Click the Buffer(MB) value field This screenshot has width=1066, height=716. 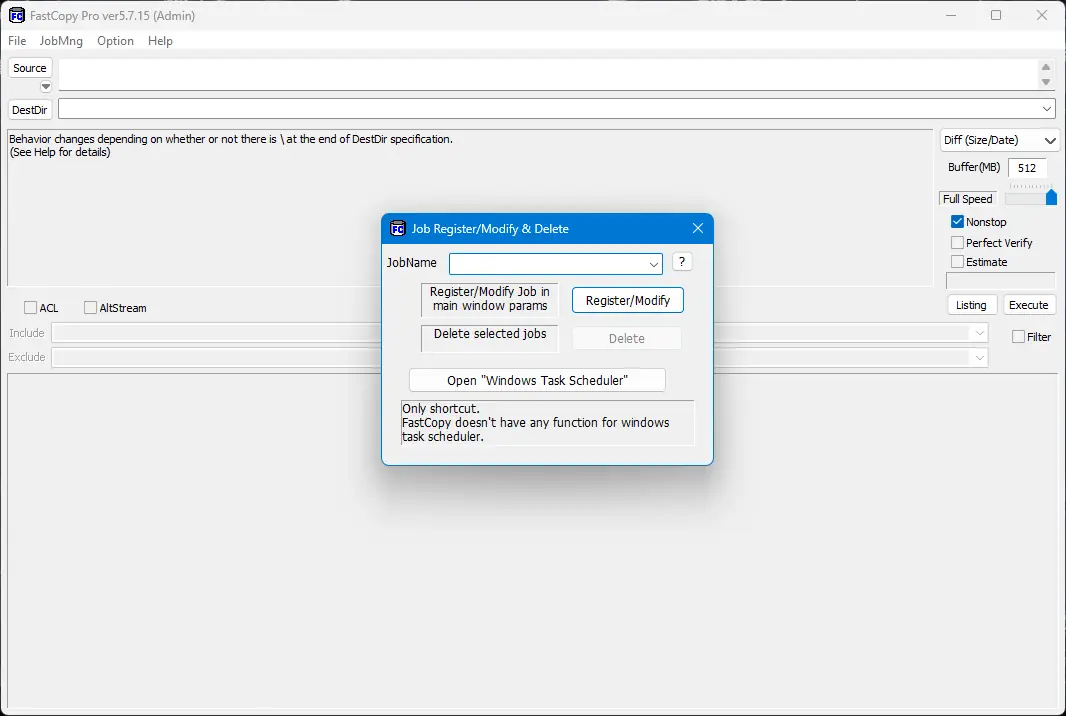point(1027,168)
